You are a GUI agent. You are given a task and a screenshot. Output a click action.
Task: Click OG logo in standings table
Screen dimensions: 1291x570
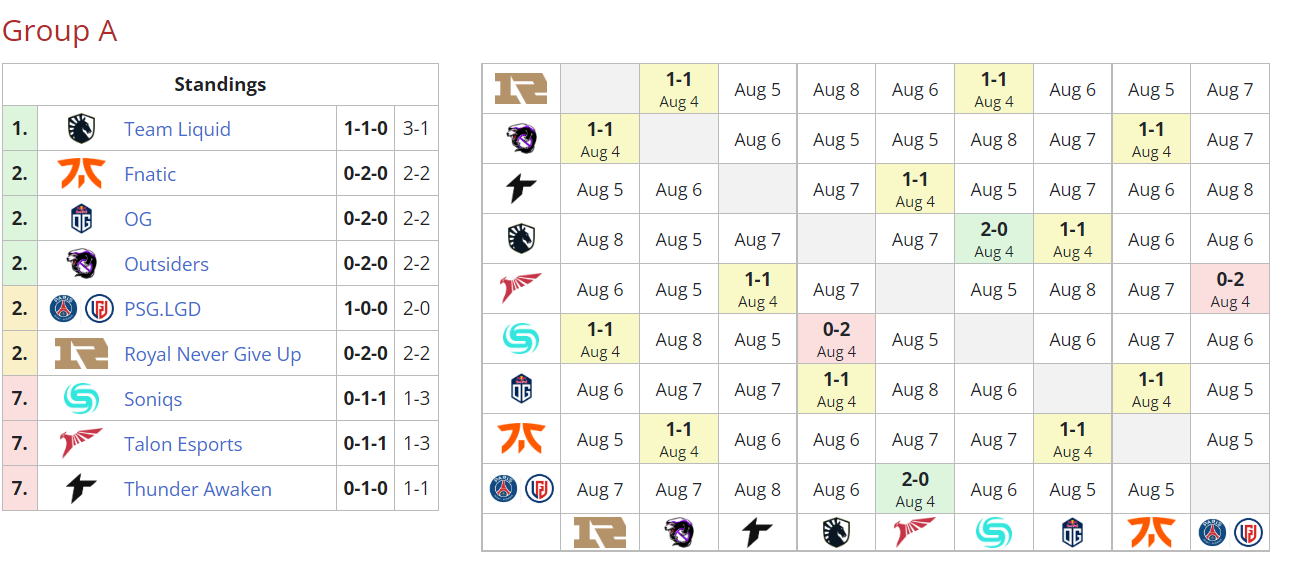(x=81, y=219)
